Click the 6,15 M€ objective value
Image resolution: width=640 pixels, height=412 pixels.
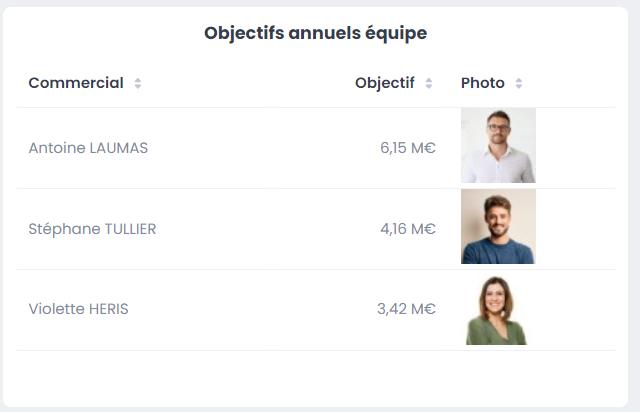(x=408, y=148)
